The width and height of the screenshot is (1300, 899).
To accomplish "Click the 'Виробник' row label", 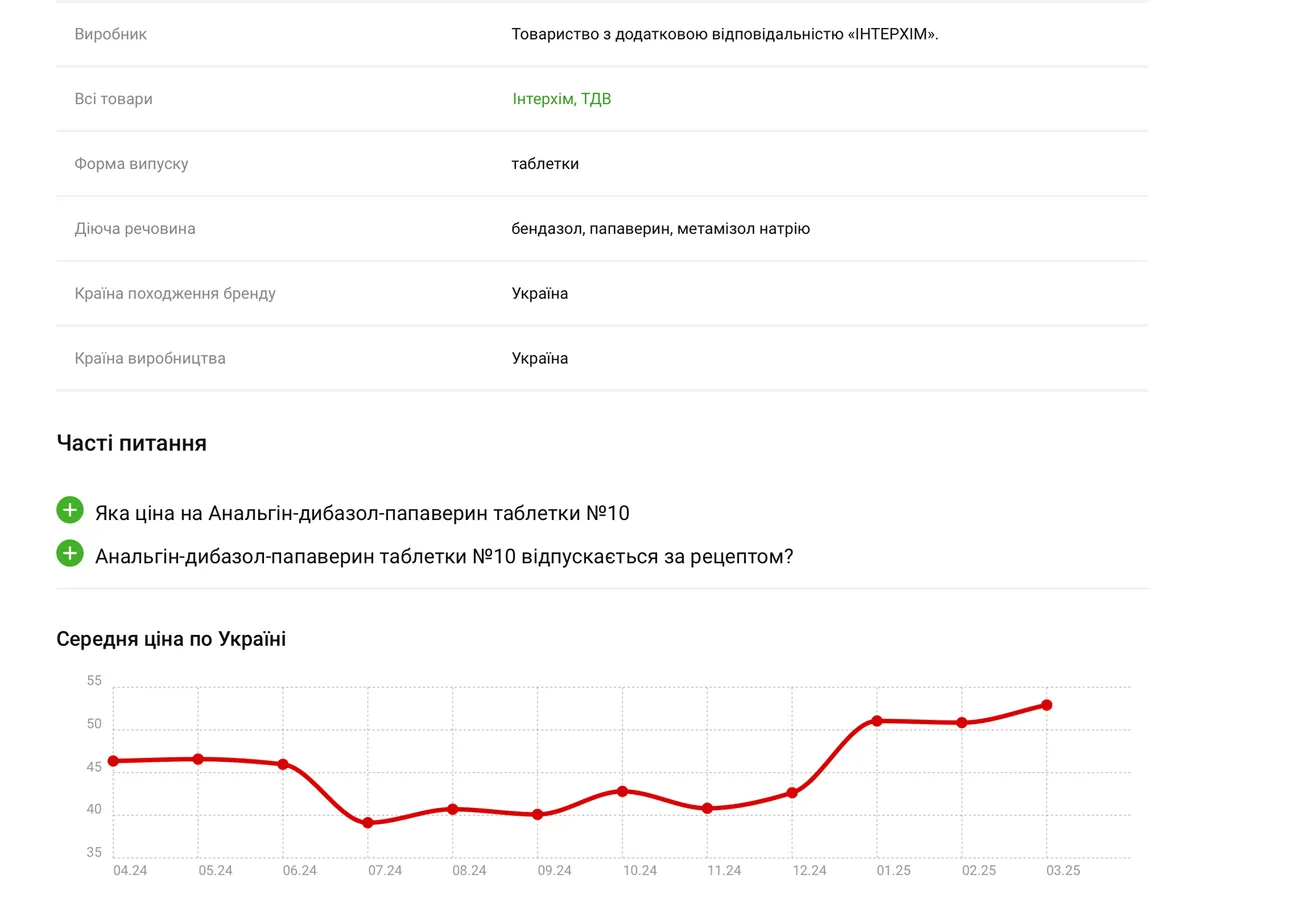I will click(111, 34).
